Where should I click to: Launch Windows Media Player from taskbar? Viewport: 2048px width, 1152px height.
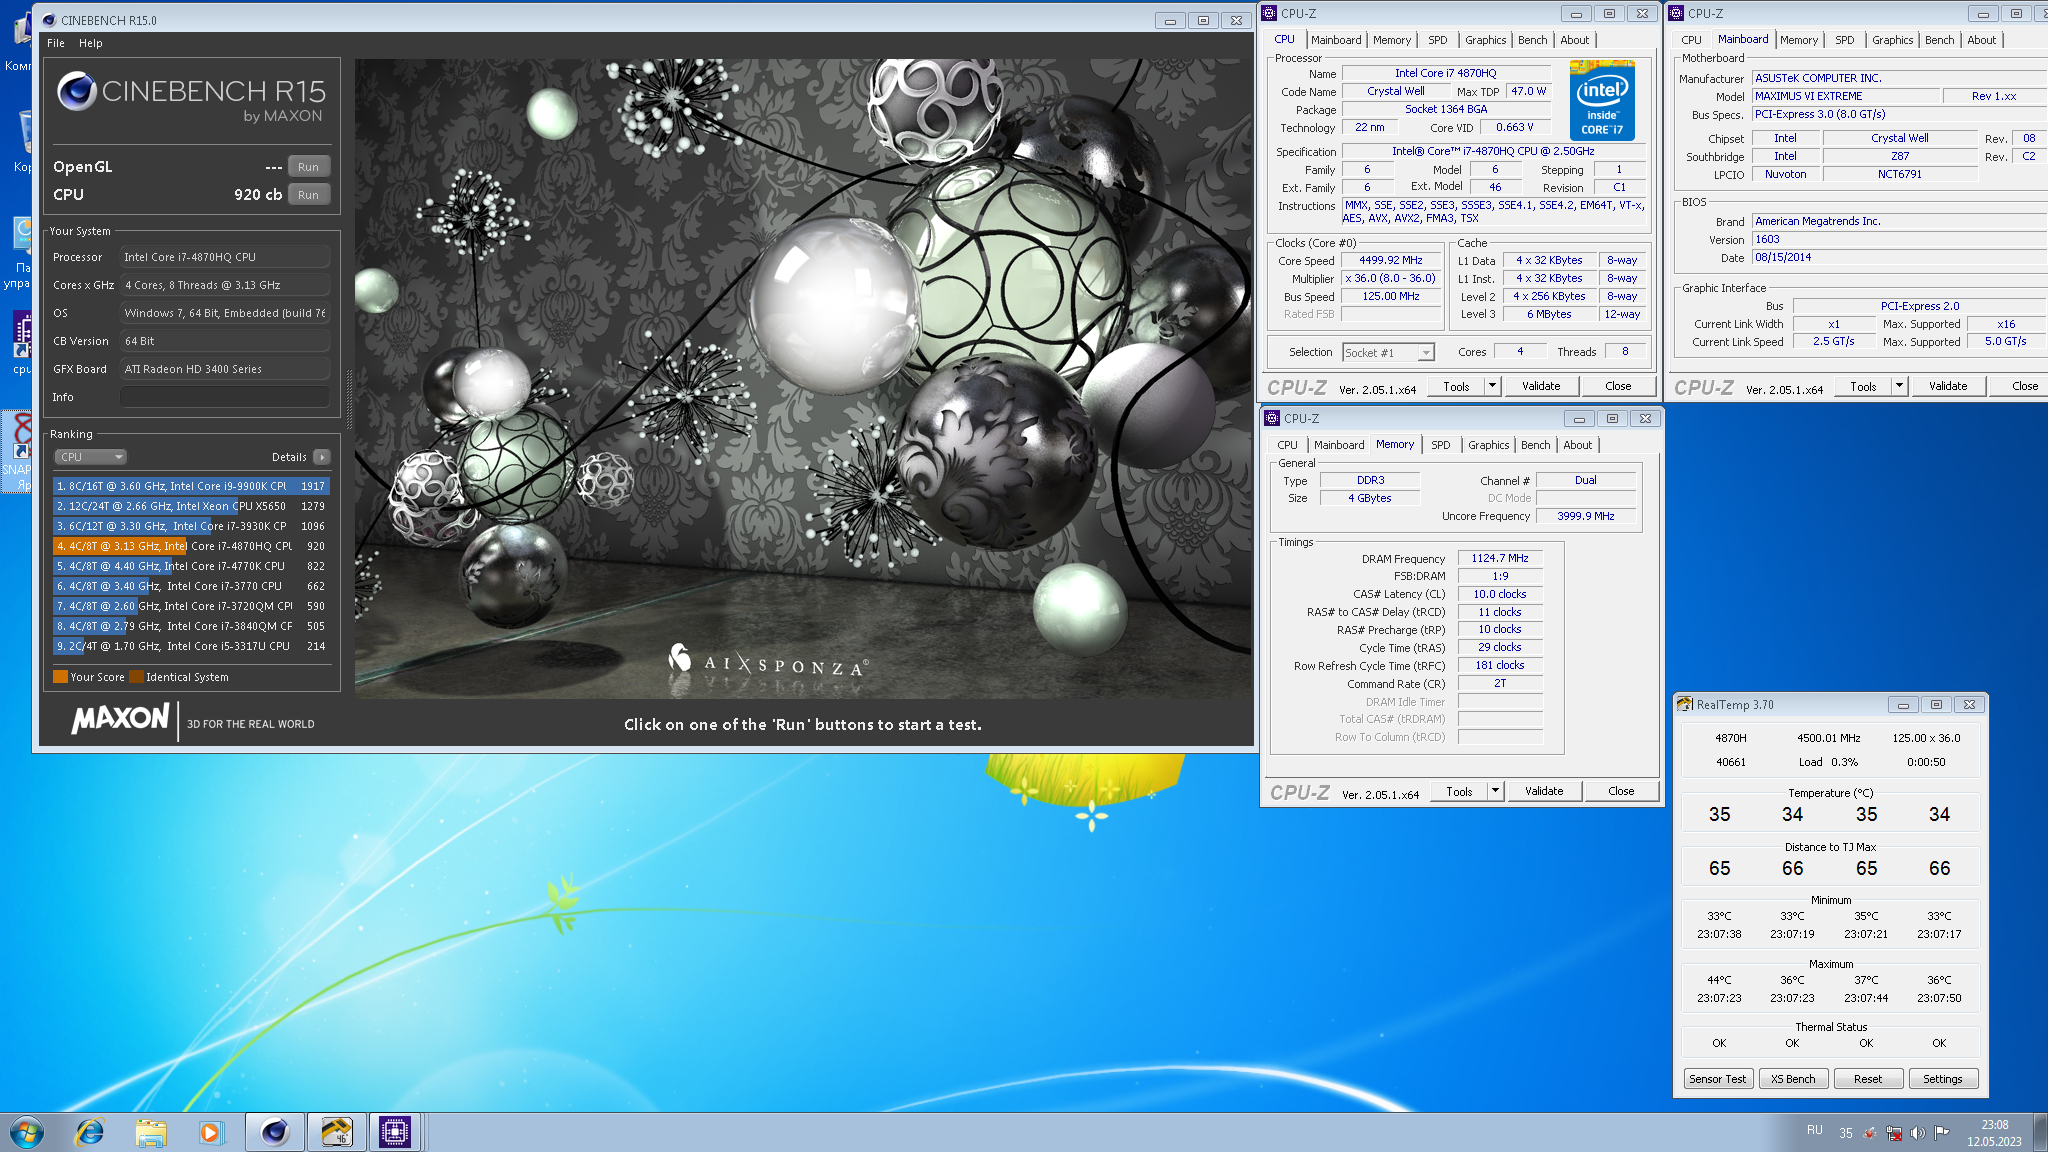point(210,1132)
